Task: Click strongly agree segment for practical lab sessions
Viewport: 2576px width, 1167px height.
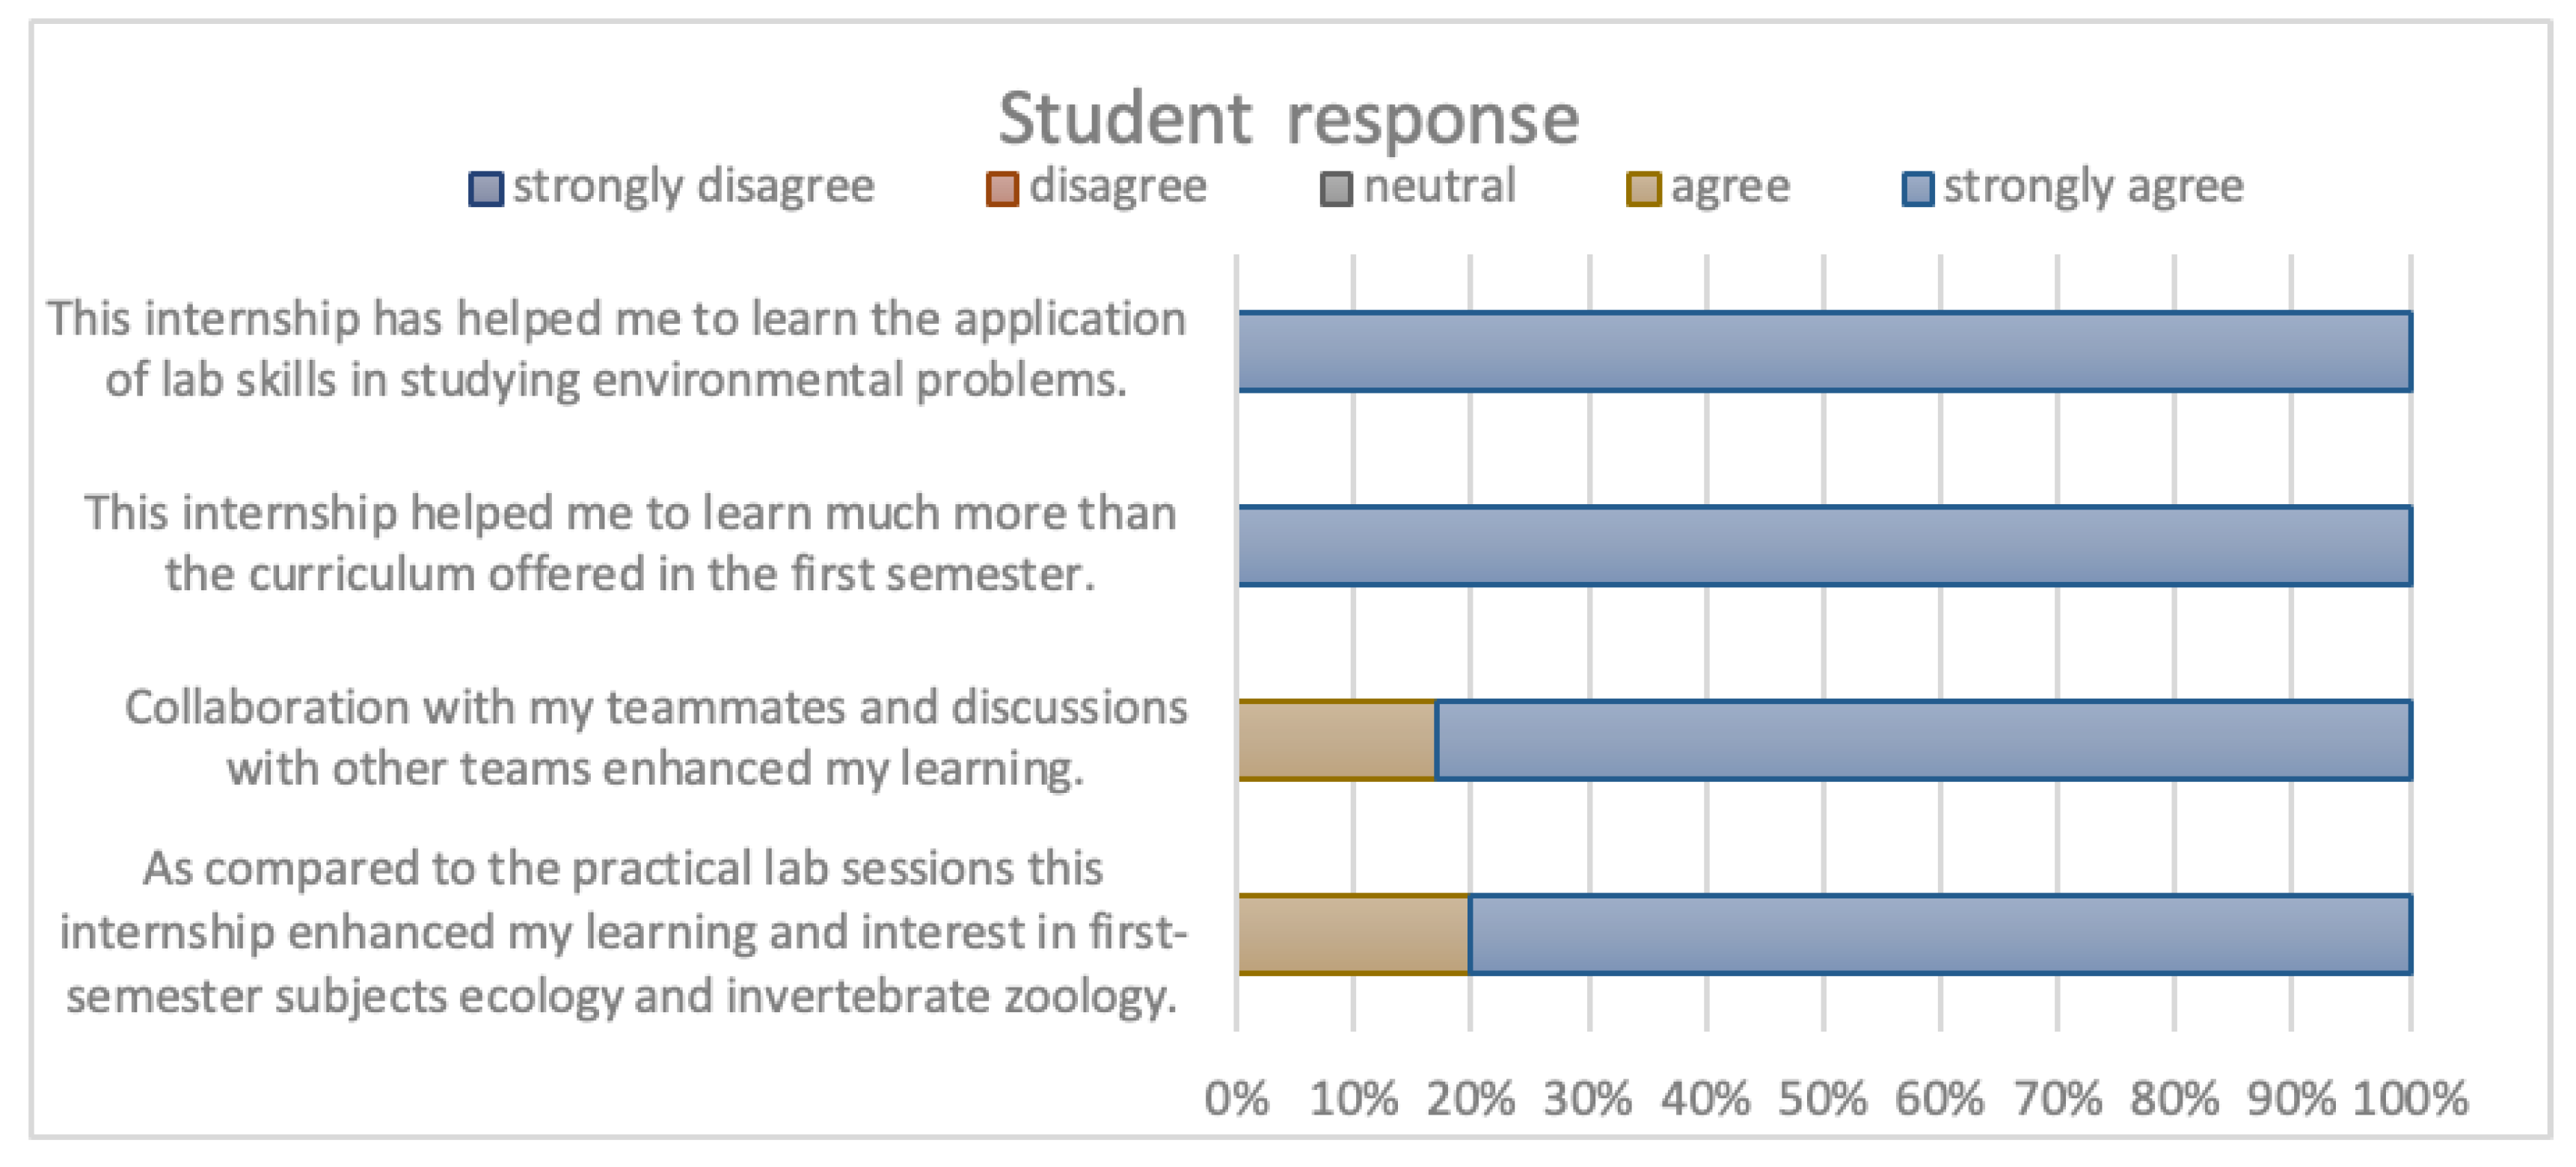Action: 1940,934
